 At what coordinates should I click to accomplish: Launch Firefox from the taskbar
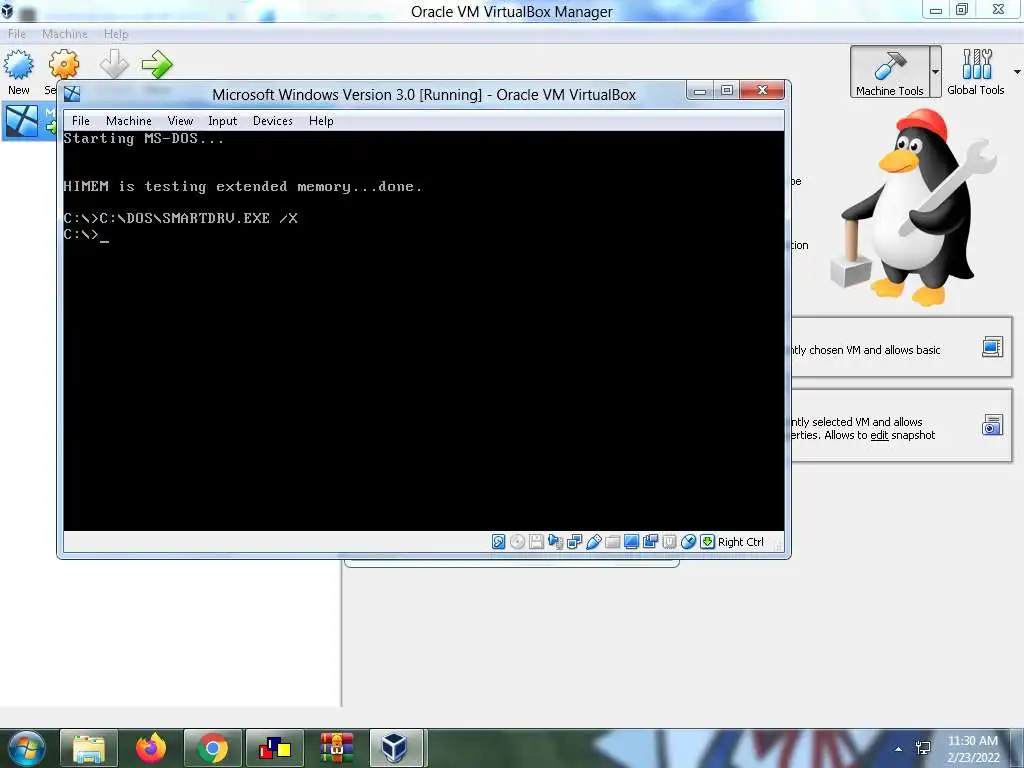point(151,748)
